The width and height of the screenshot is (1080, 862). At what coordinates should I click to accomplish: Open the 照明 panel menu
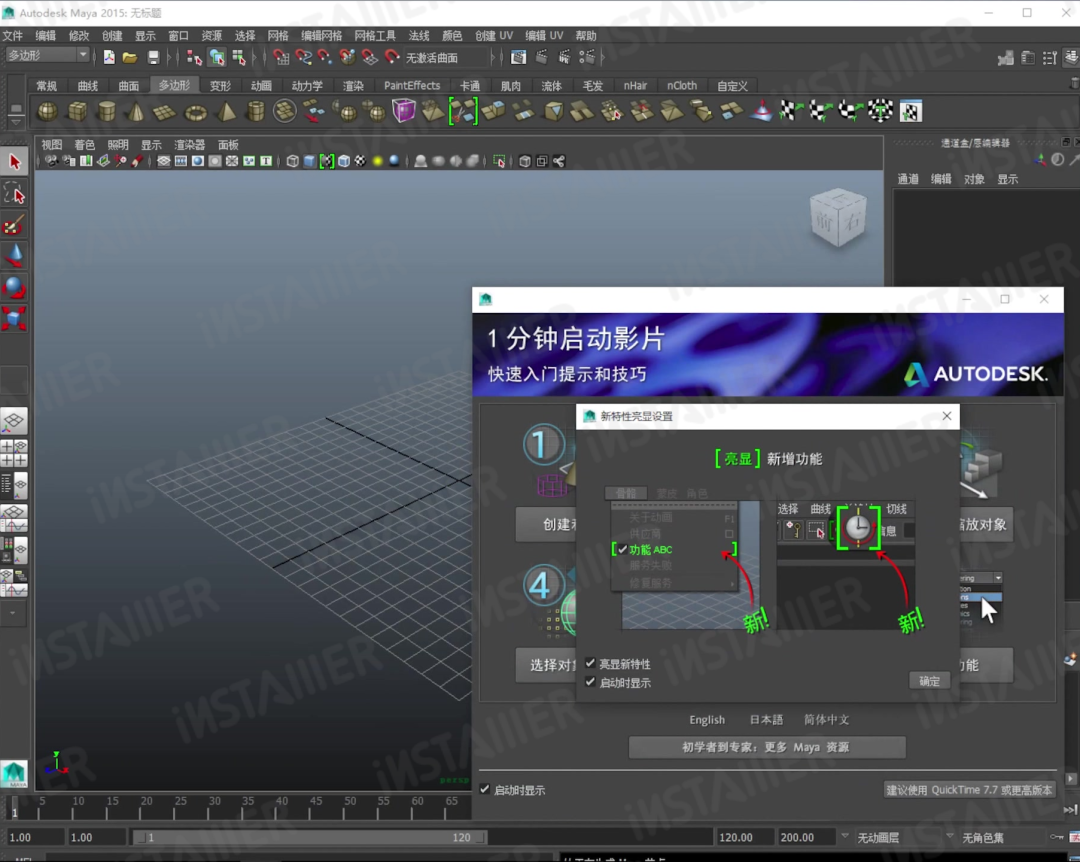pos(118,145)
